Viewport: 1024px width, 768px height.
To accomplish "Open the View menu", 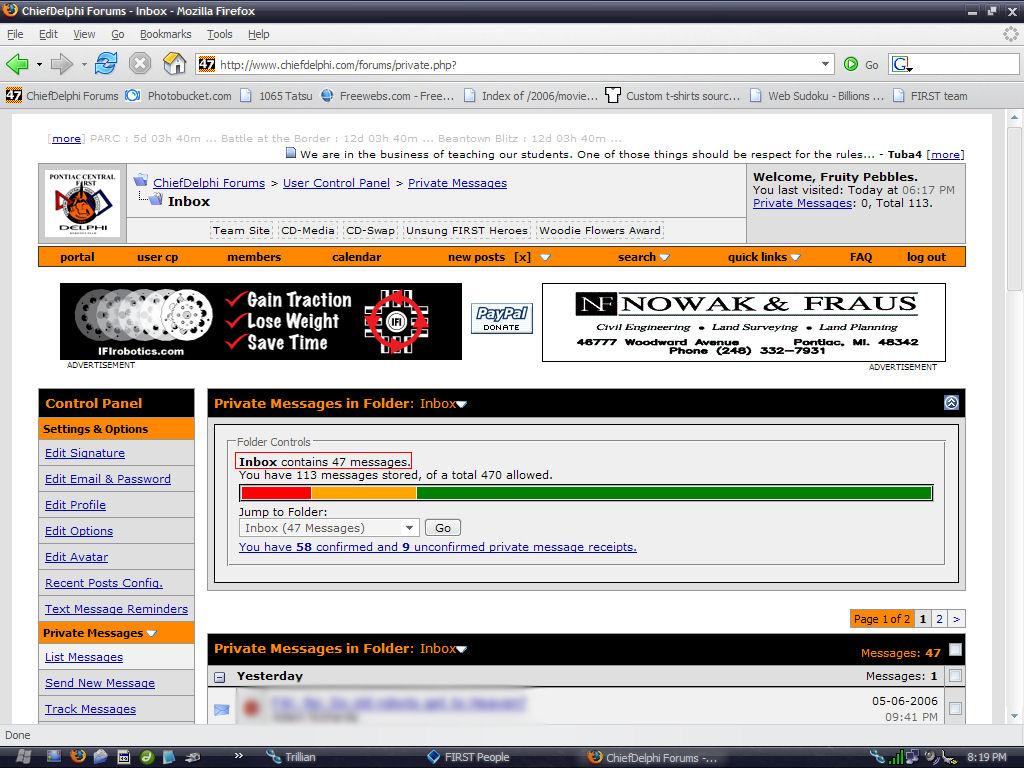I will coord(84,34).
